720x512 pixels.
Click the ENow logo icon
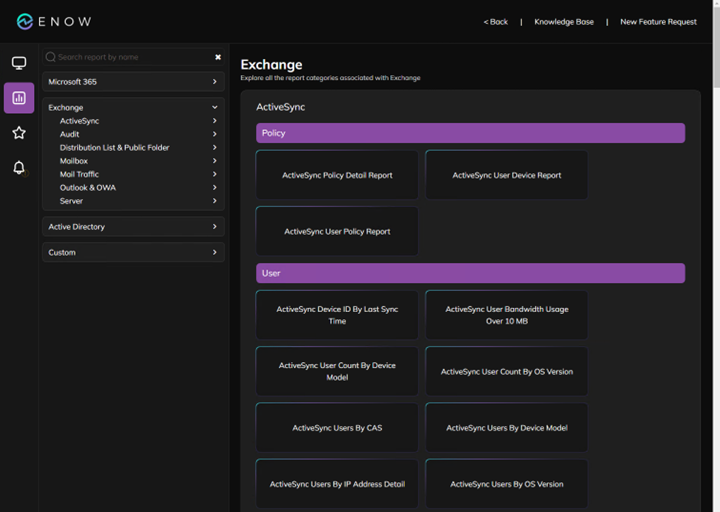[x=25, y=21]
